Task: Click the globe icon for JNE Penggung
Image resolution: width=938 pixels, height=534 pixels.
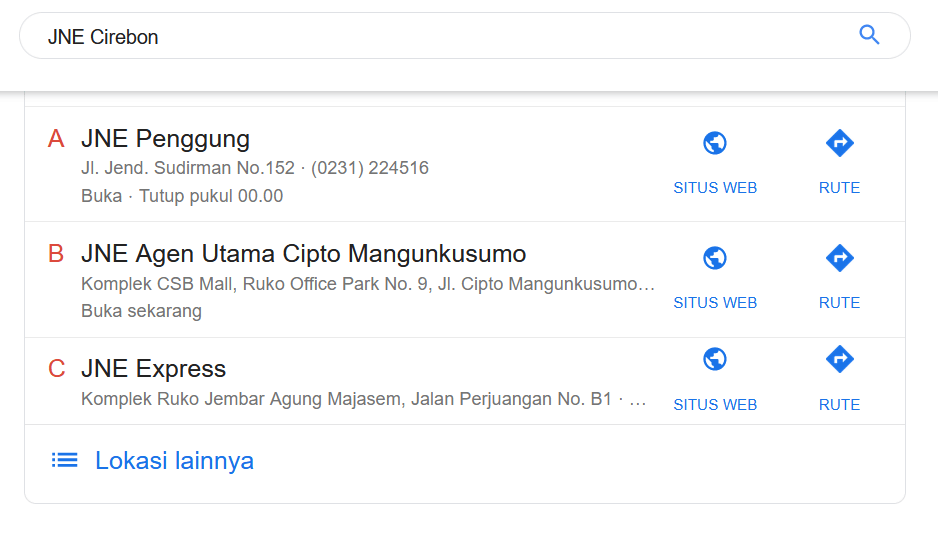Action: (715, 143)
